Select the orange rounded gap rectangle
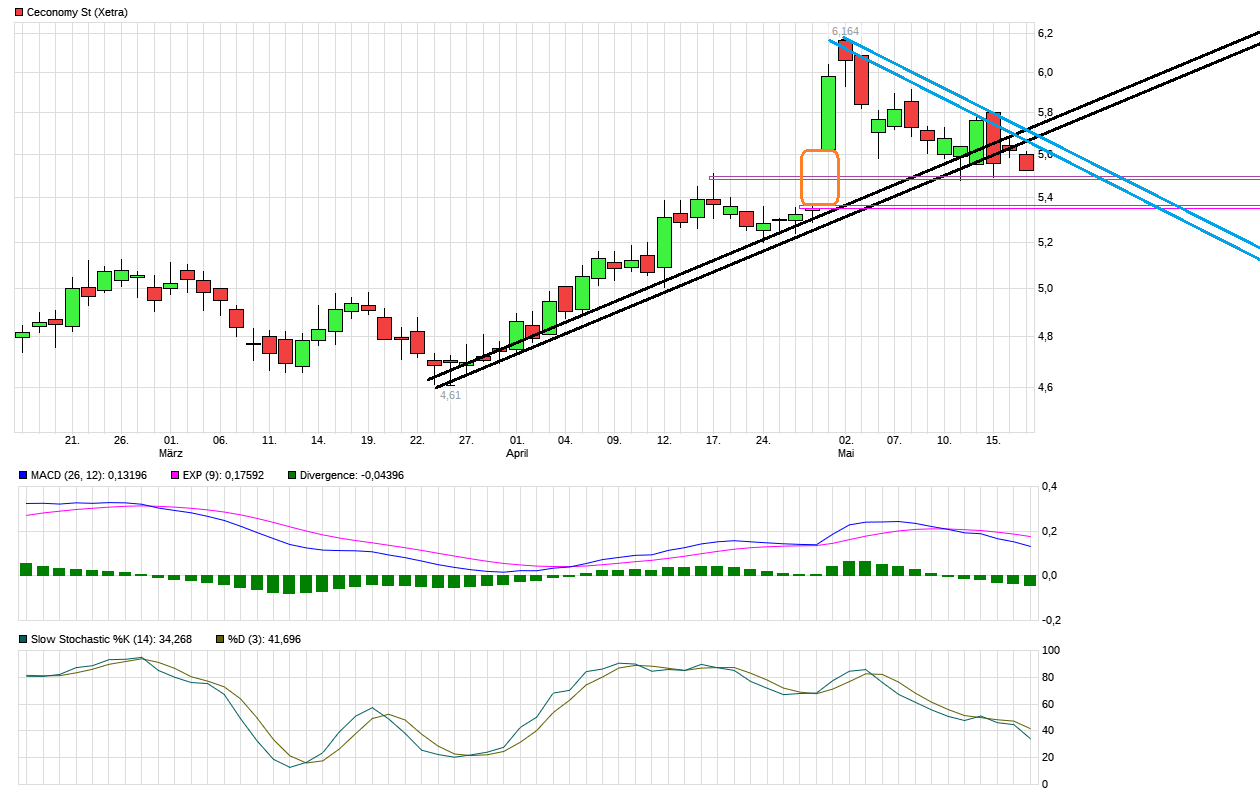 click(x=819, y=177)
